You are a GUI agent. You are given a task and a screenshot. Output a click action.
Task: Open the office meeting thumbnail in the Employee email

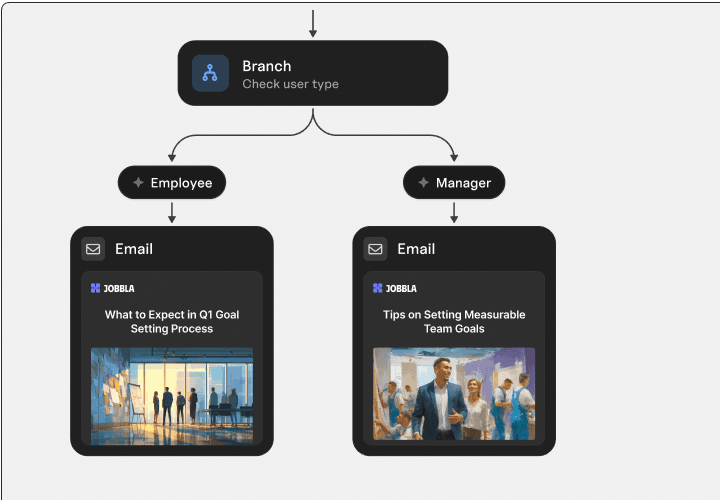(x=172, y=396)
